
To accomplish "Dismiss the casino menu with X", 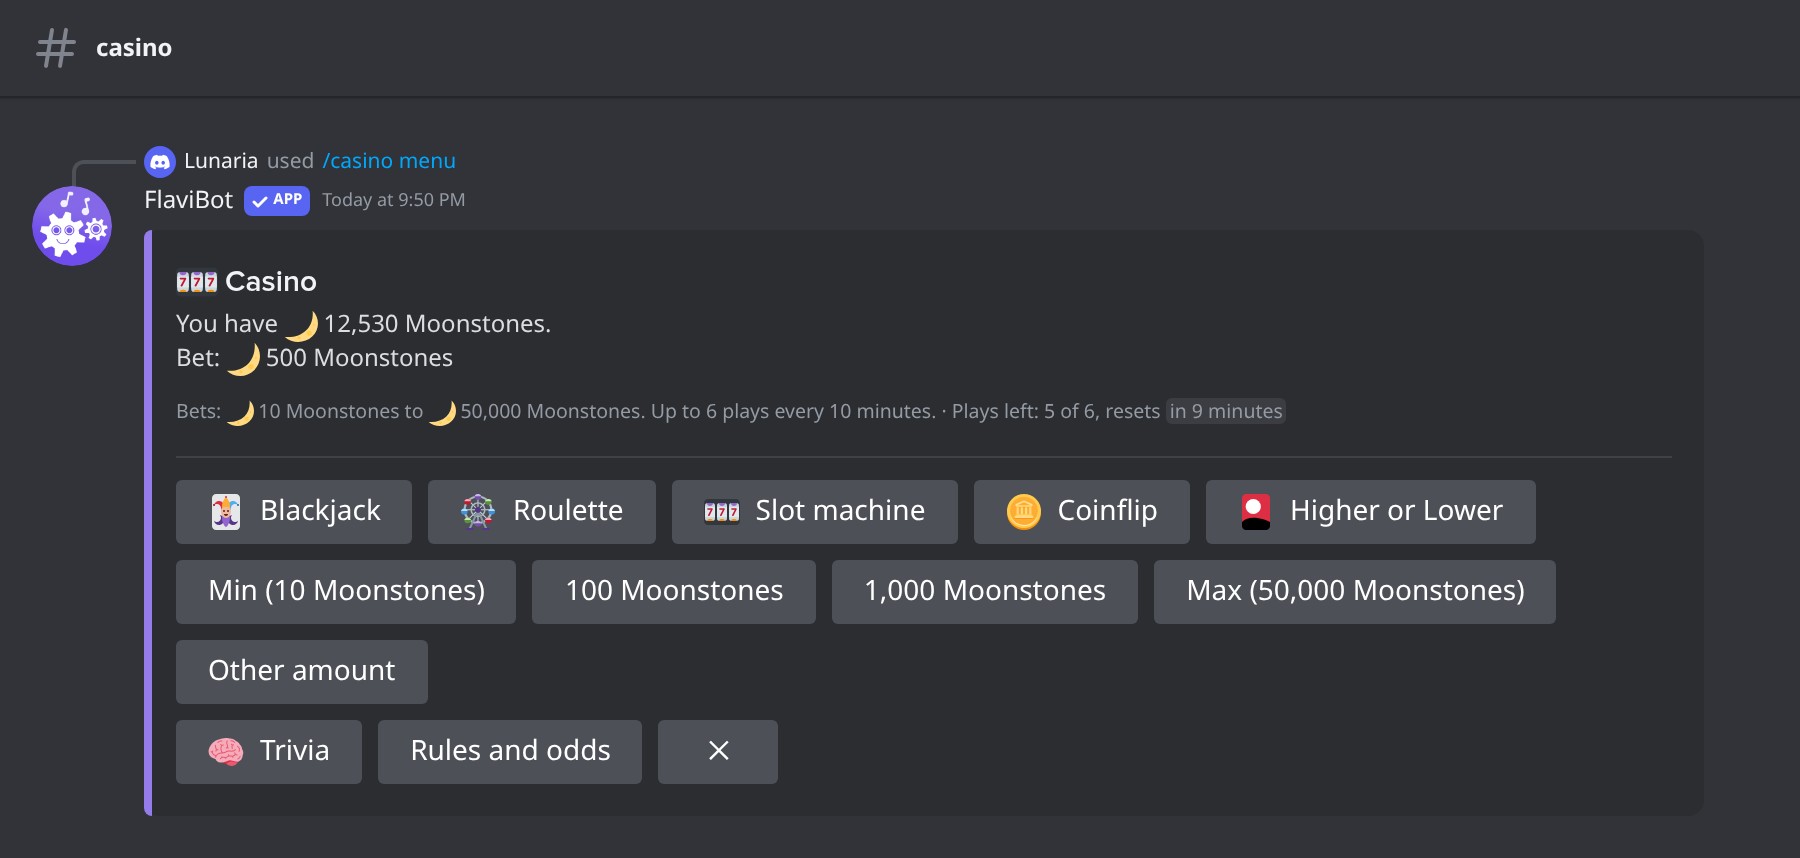I will point(718,752).
